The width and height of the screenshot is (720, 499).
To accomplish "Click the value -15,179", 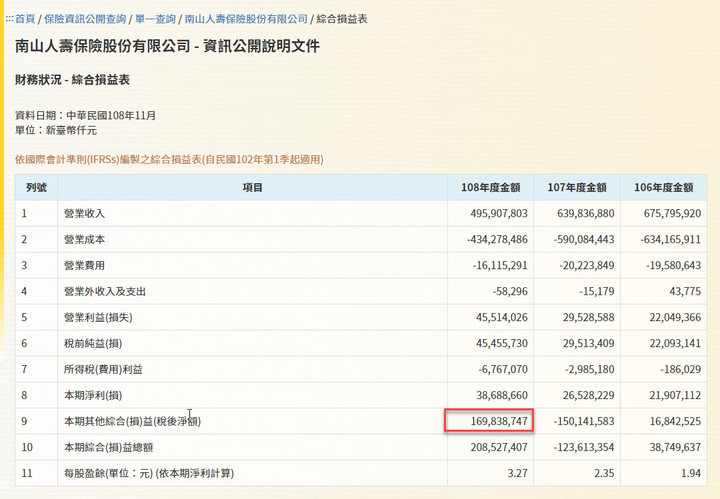I will (597, 292).
